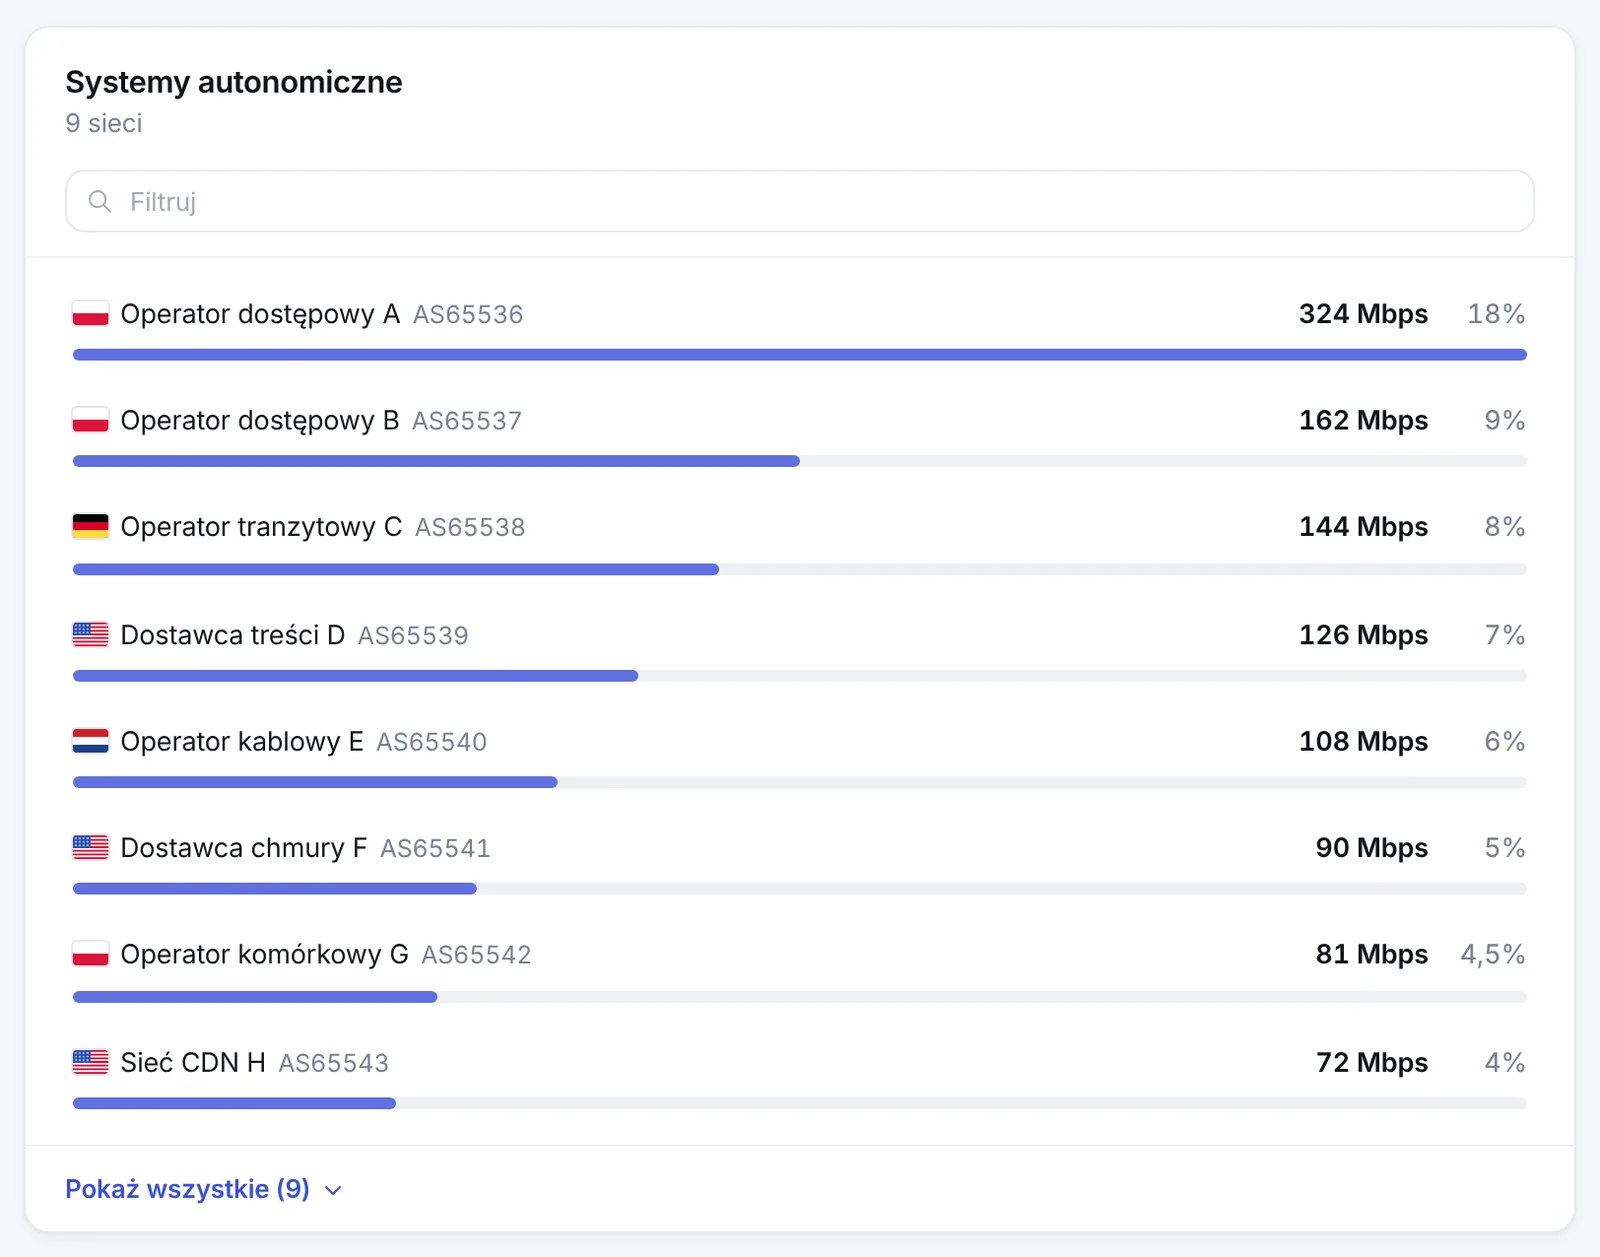This screenshot has width=1600, height=1257.
Task: Click traffic bar of Operator komórkowy G
Action: [800, 997]
